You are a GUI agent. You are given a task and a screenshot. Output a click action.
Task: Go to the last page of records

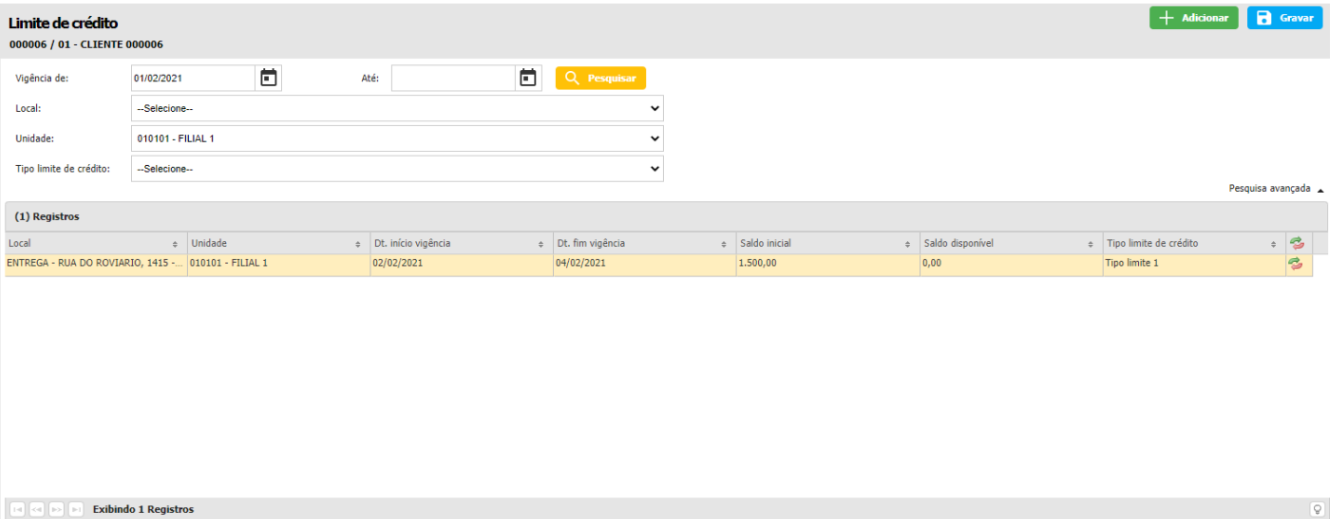(76, 510)
